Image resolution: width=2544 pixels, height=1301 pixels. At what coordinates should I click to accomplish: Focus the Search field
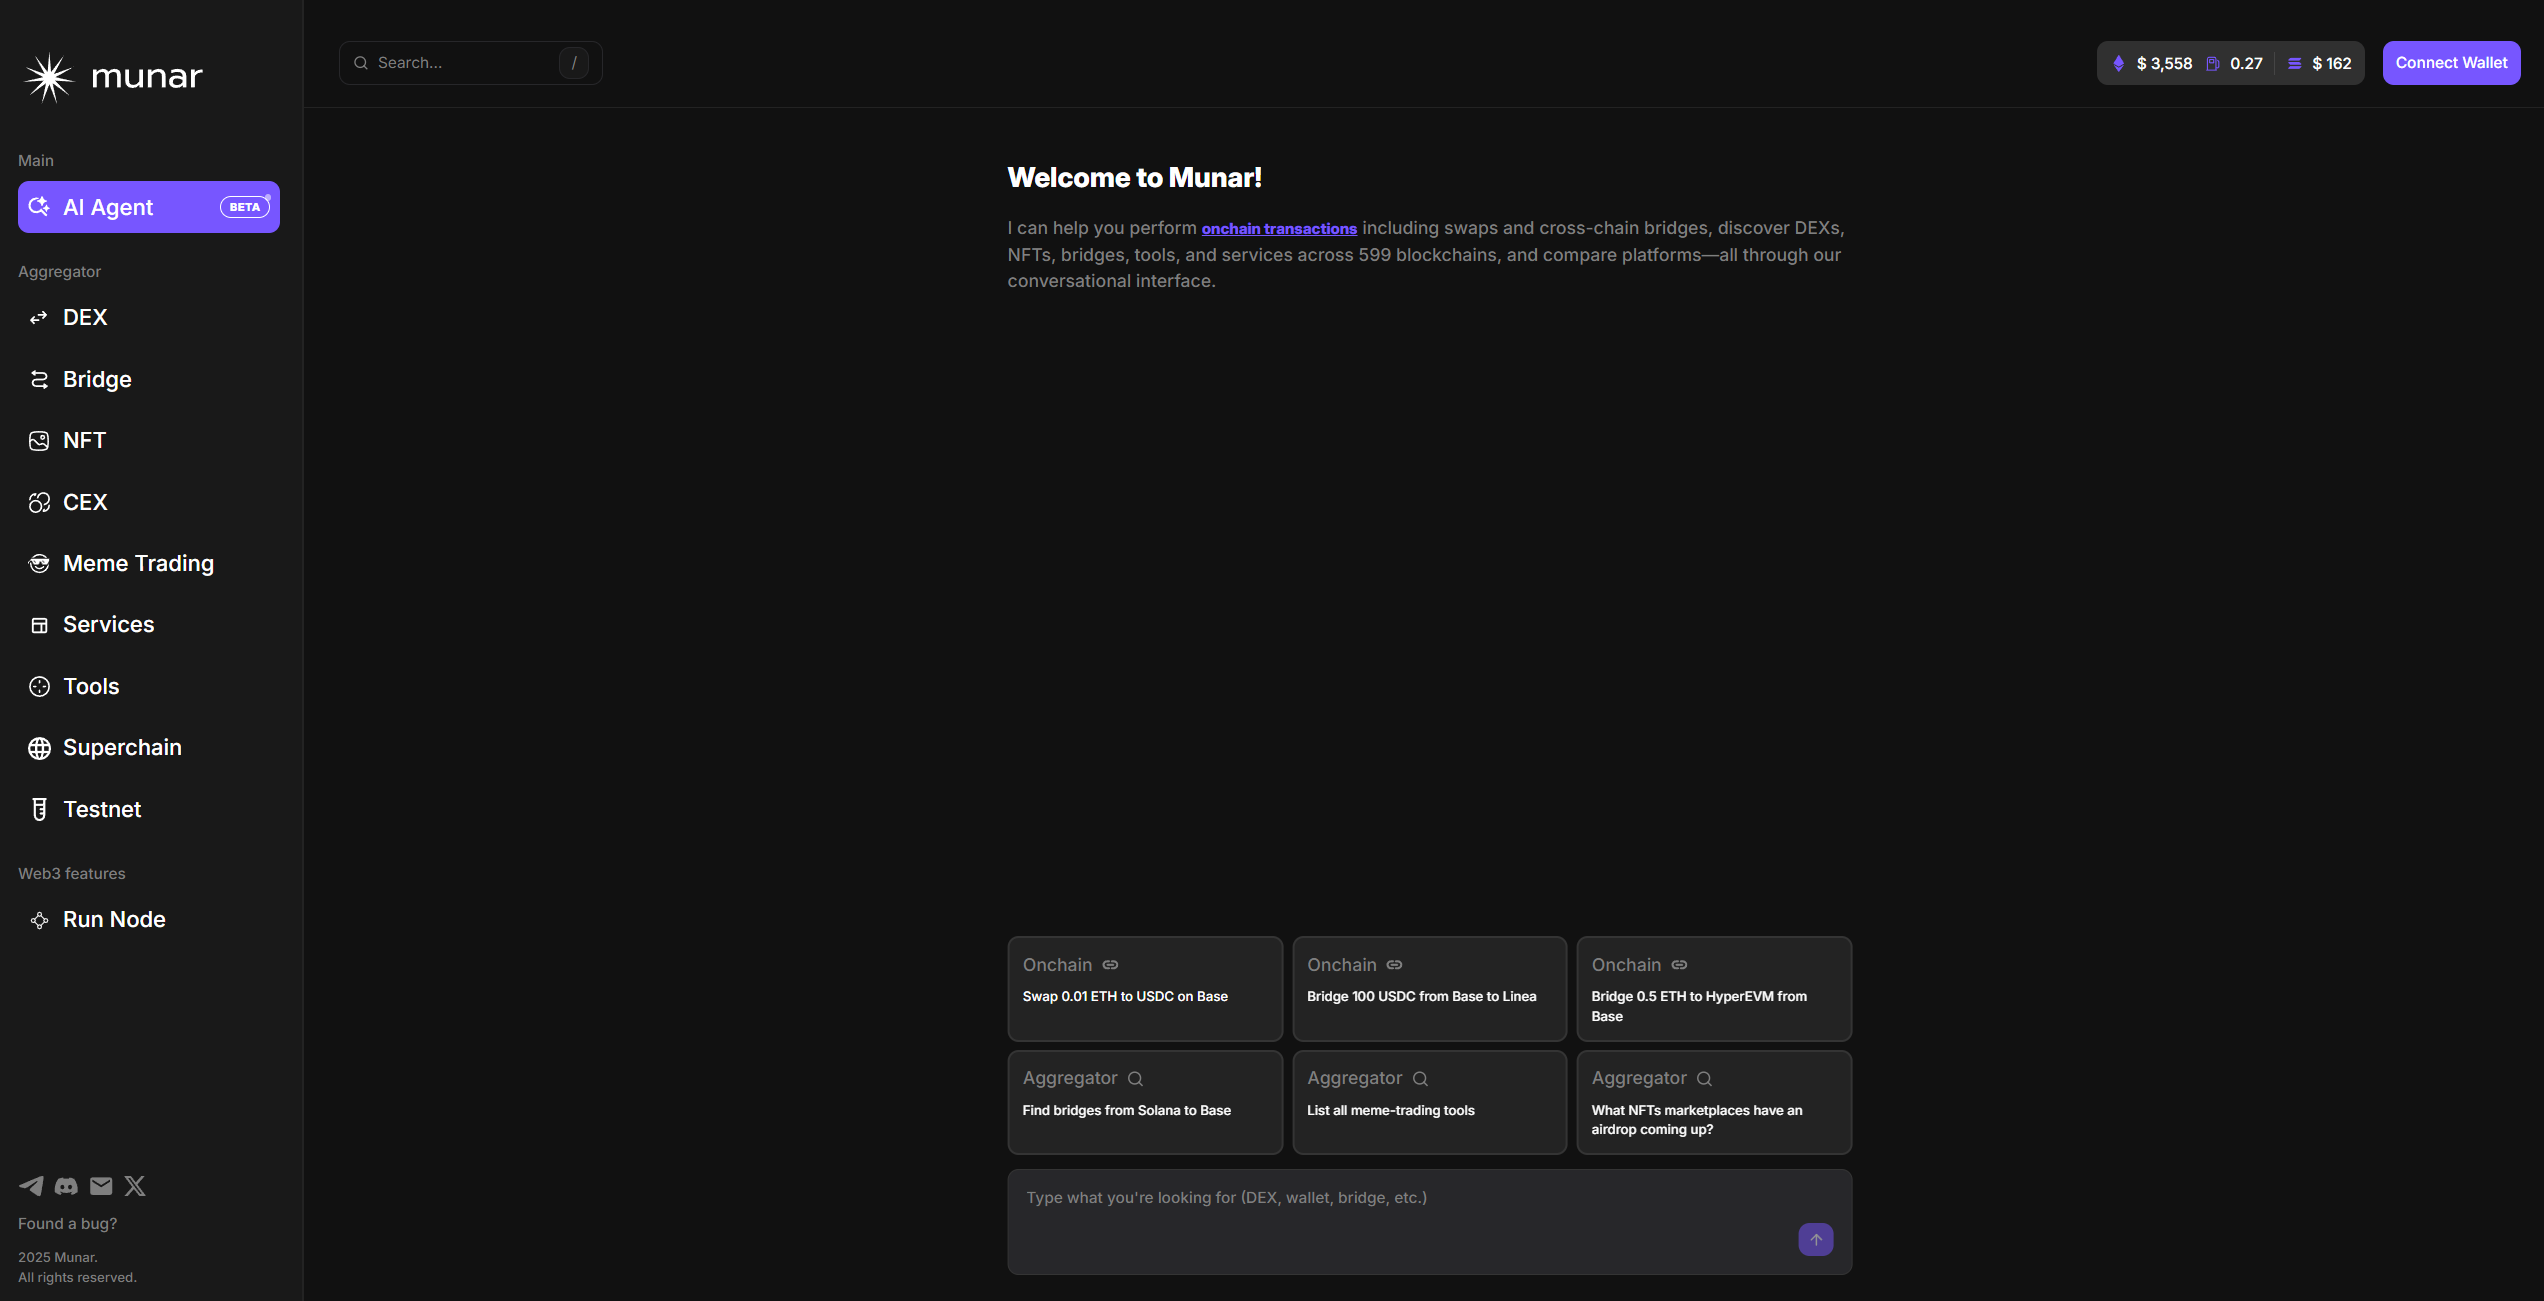point(470,63)
